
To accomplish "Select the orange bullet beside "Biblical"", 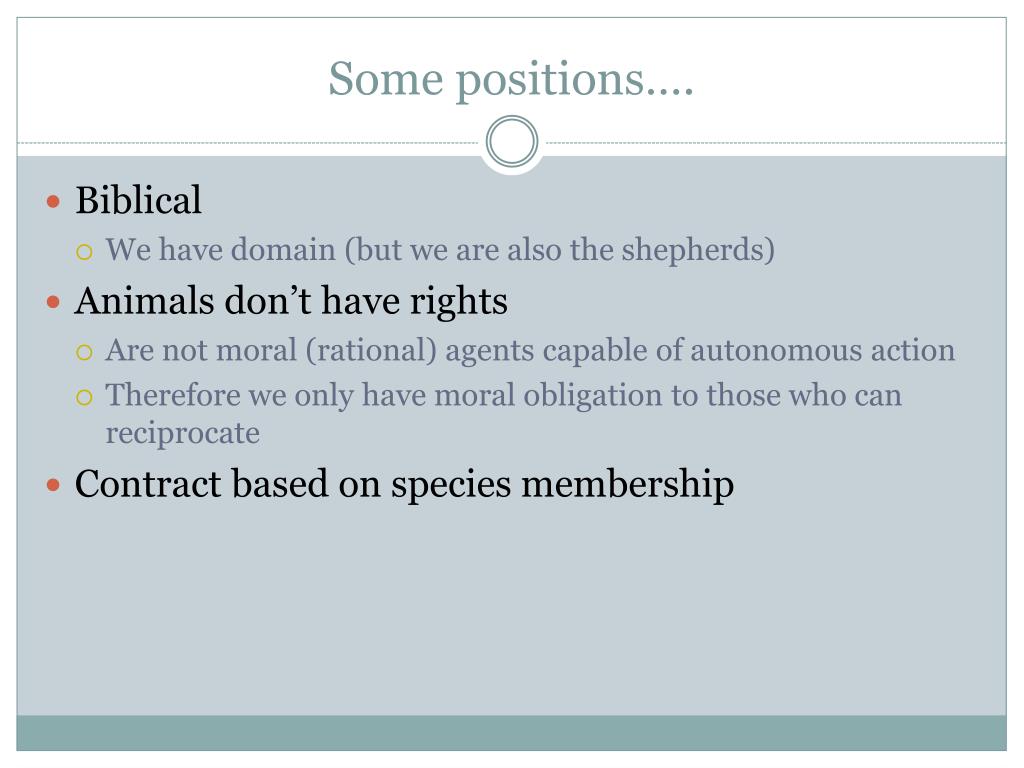I will pos(54,201).
